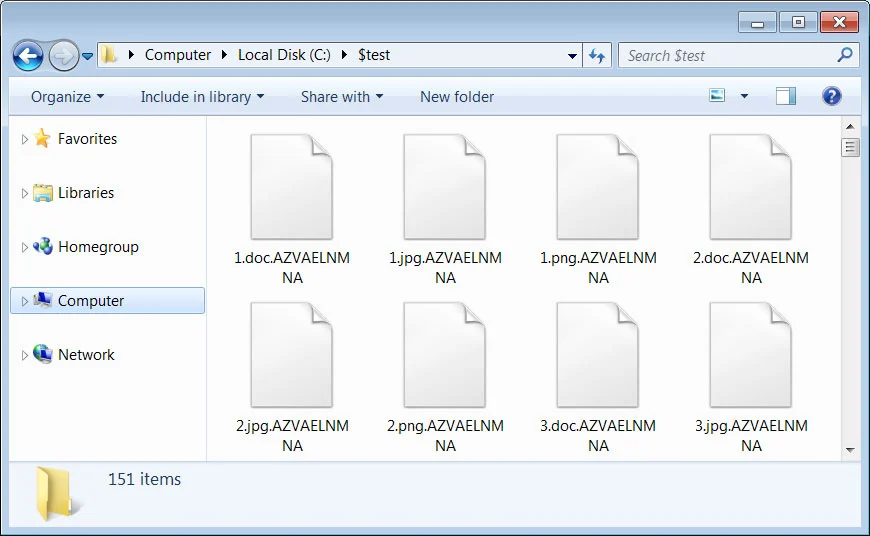Open the More view options dropdown
Viewport: 870px width, 536px height.
click(744, 97)
